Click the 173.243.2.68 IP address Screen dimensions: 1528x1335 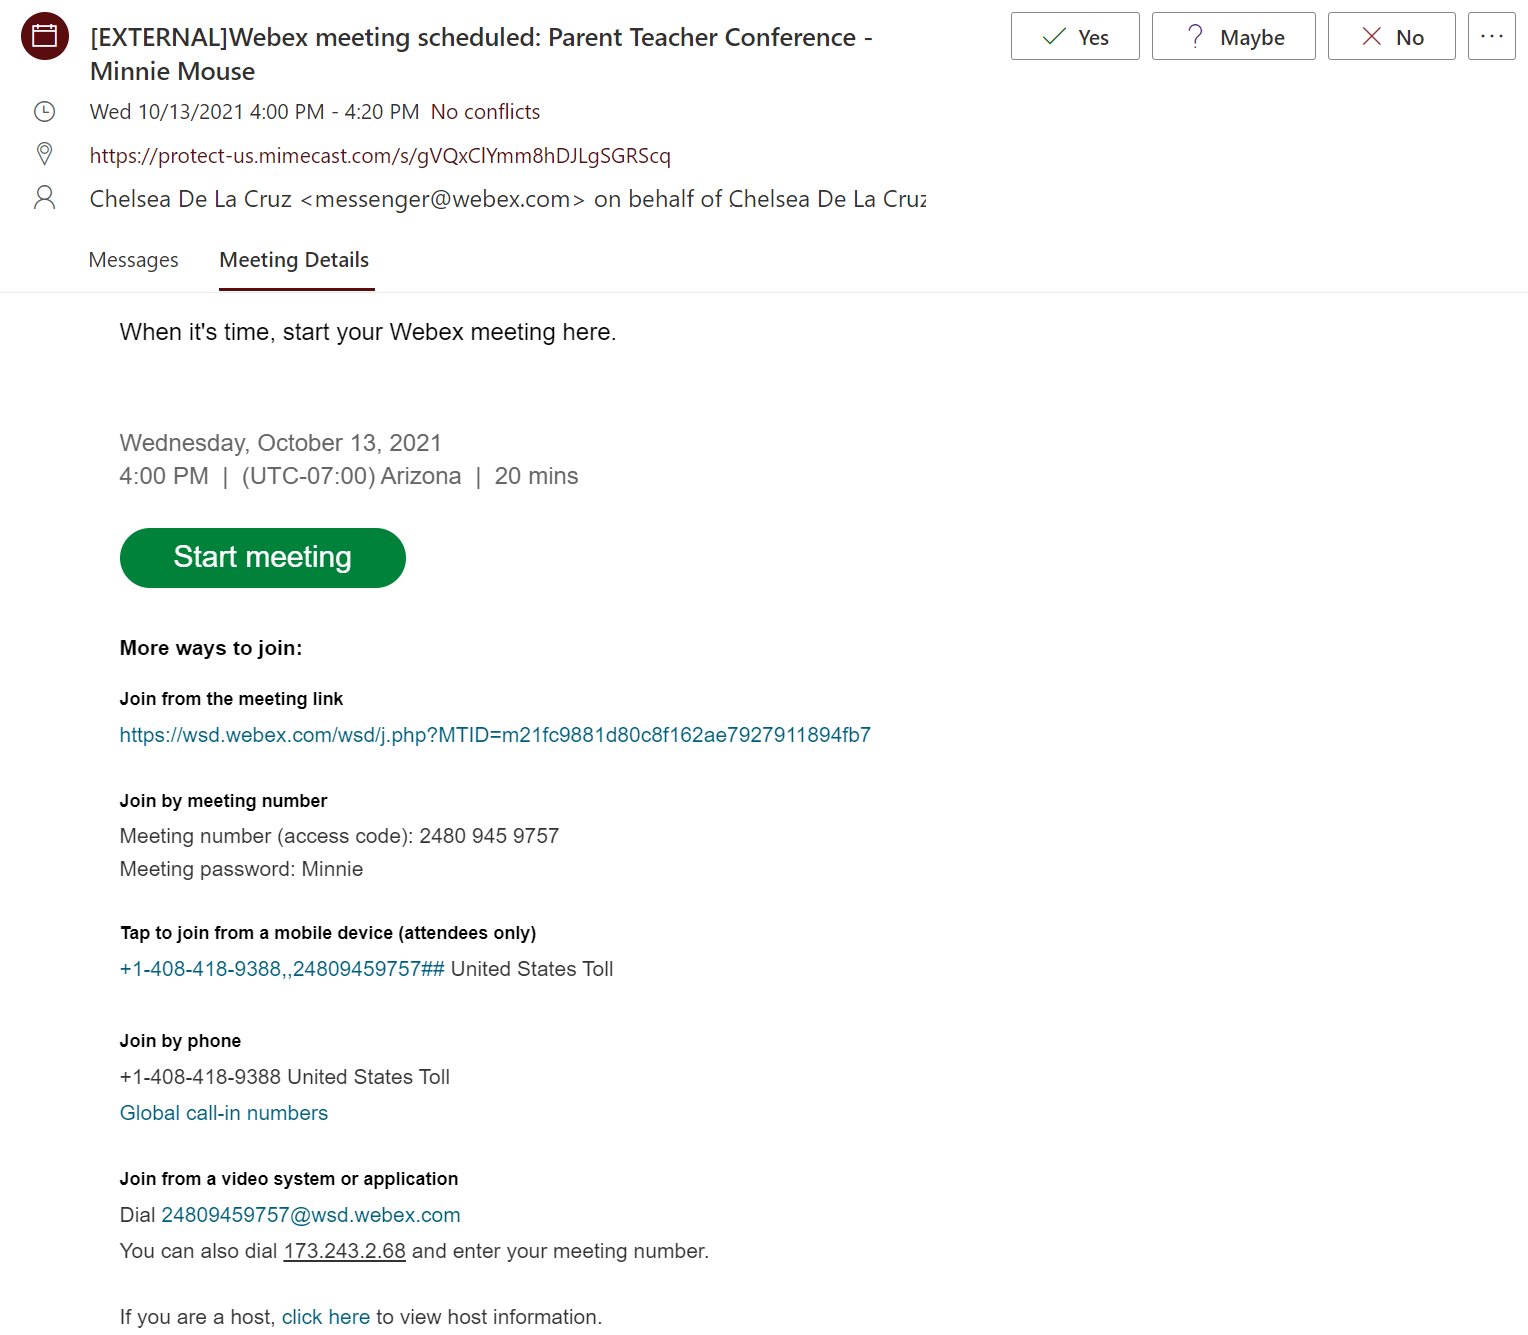(x=345, y=1251)
